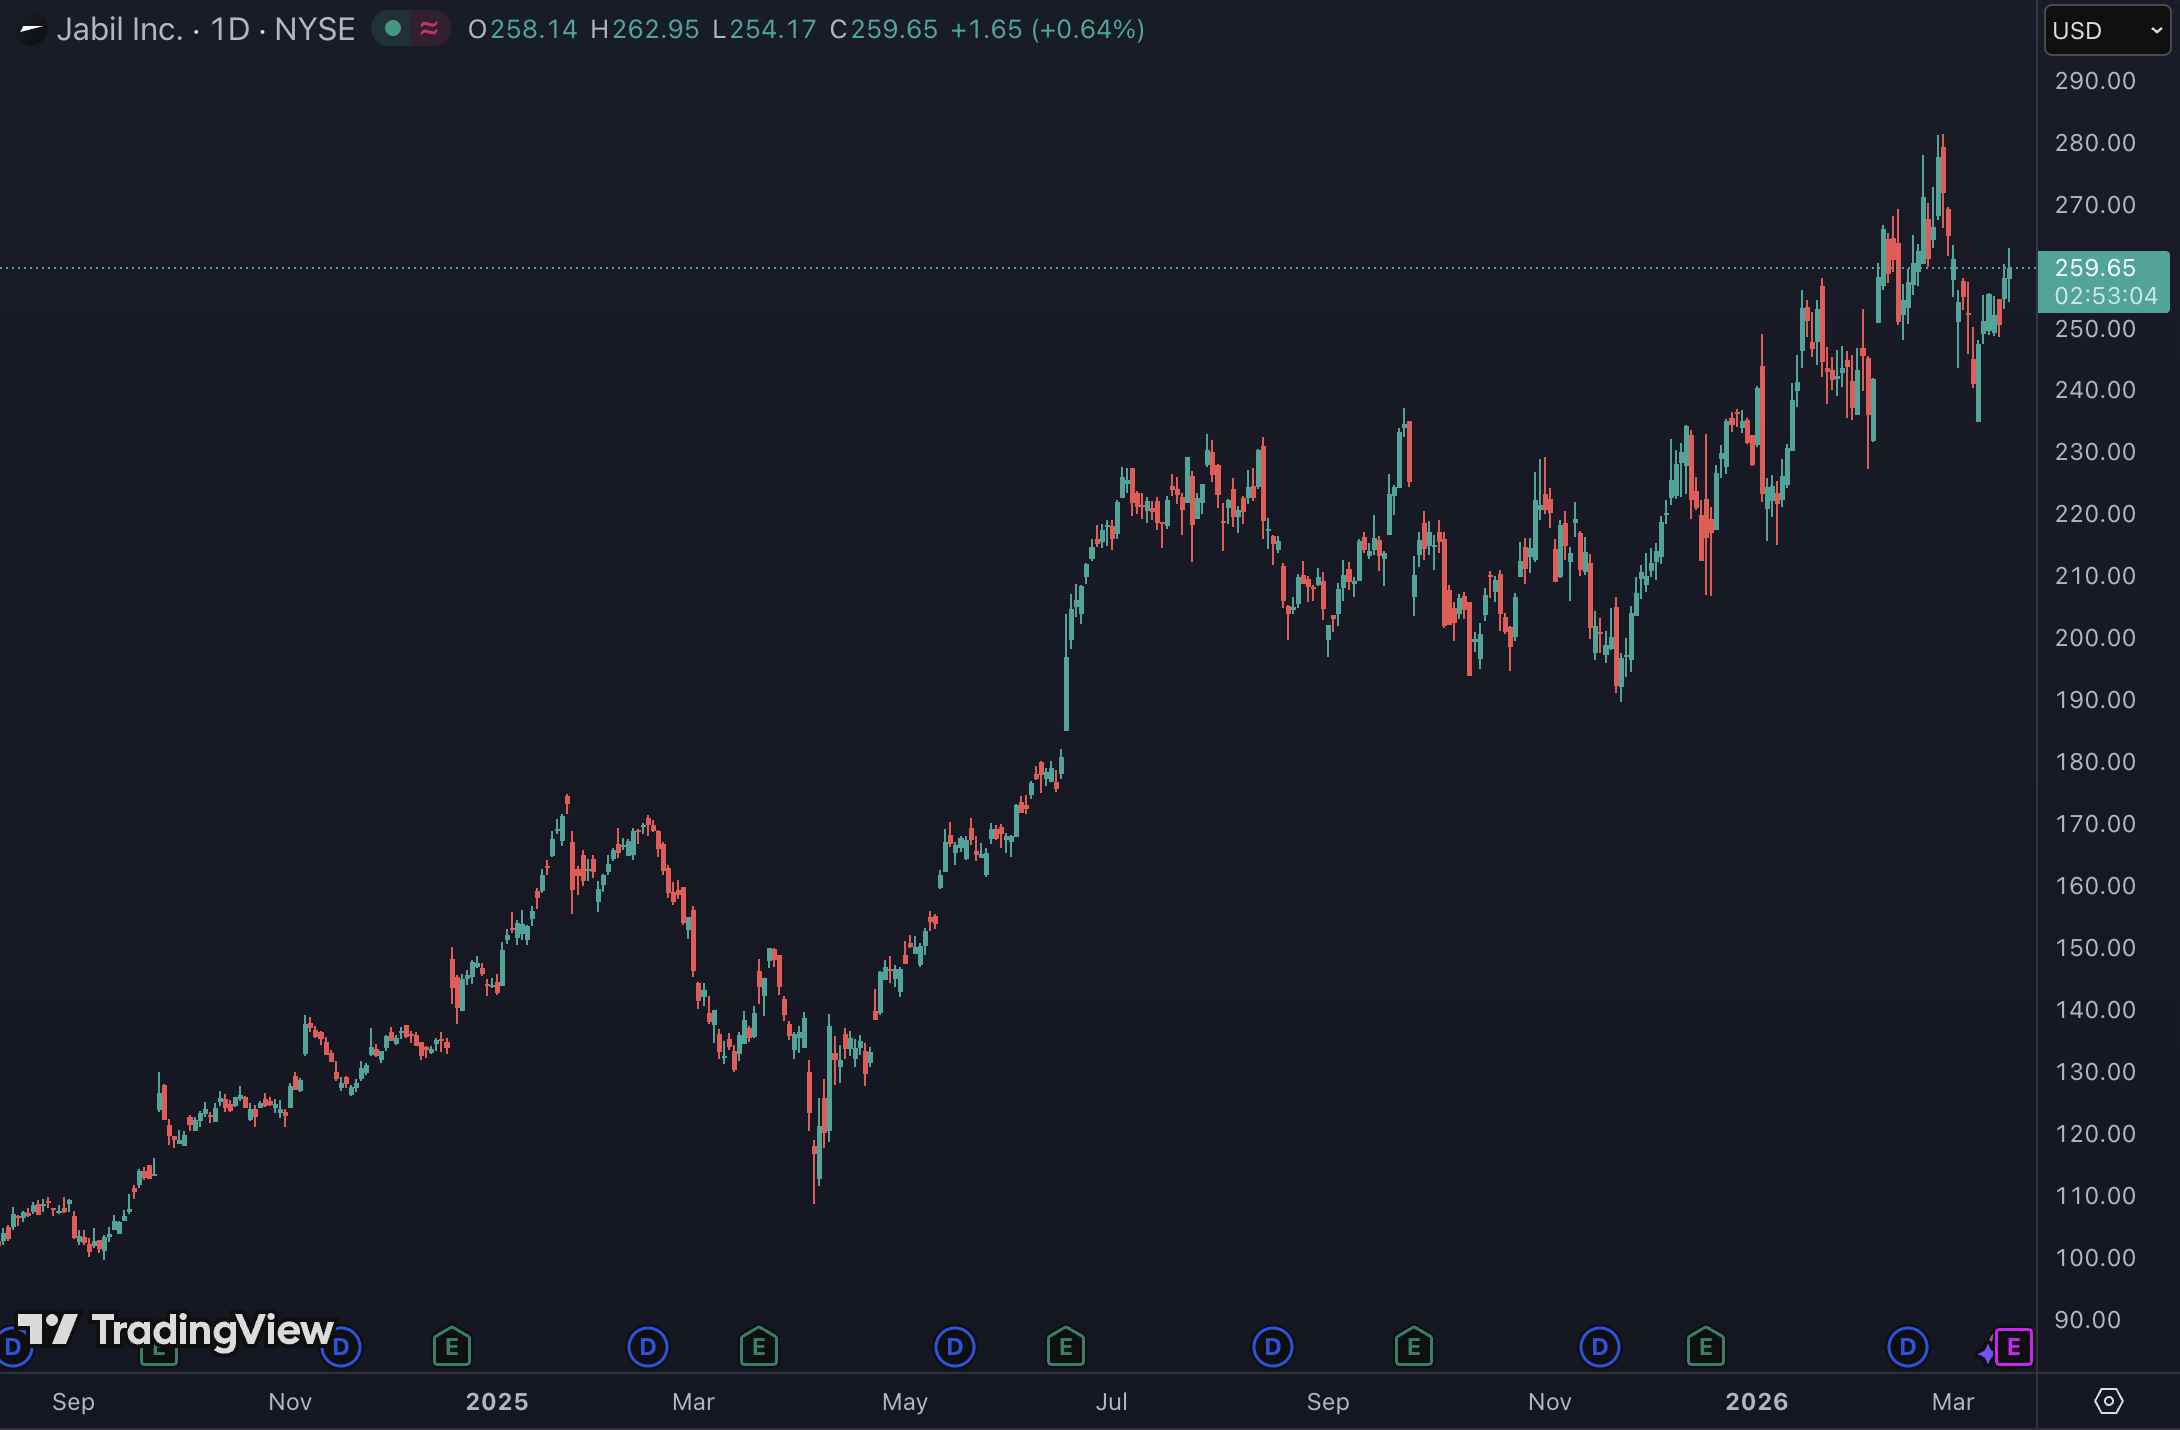The image size is (2180, 1430).
Task: Click the 150.00 price axis label
Action: (x=2095, y=948)
